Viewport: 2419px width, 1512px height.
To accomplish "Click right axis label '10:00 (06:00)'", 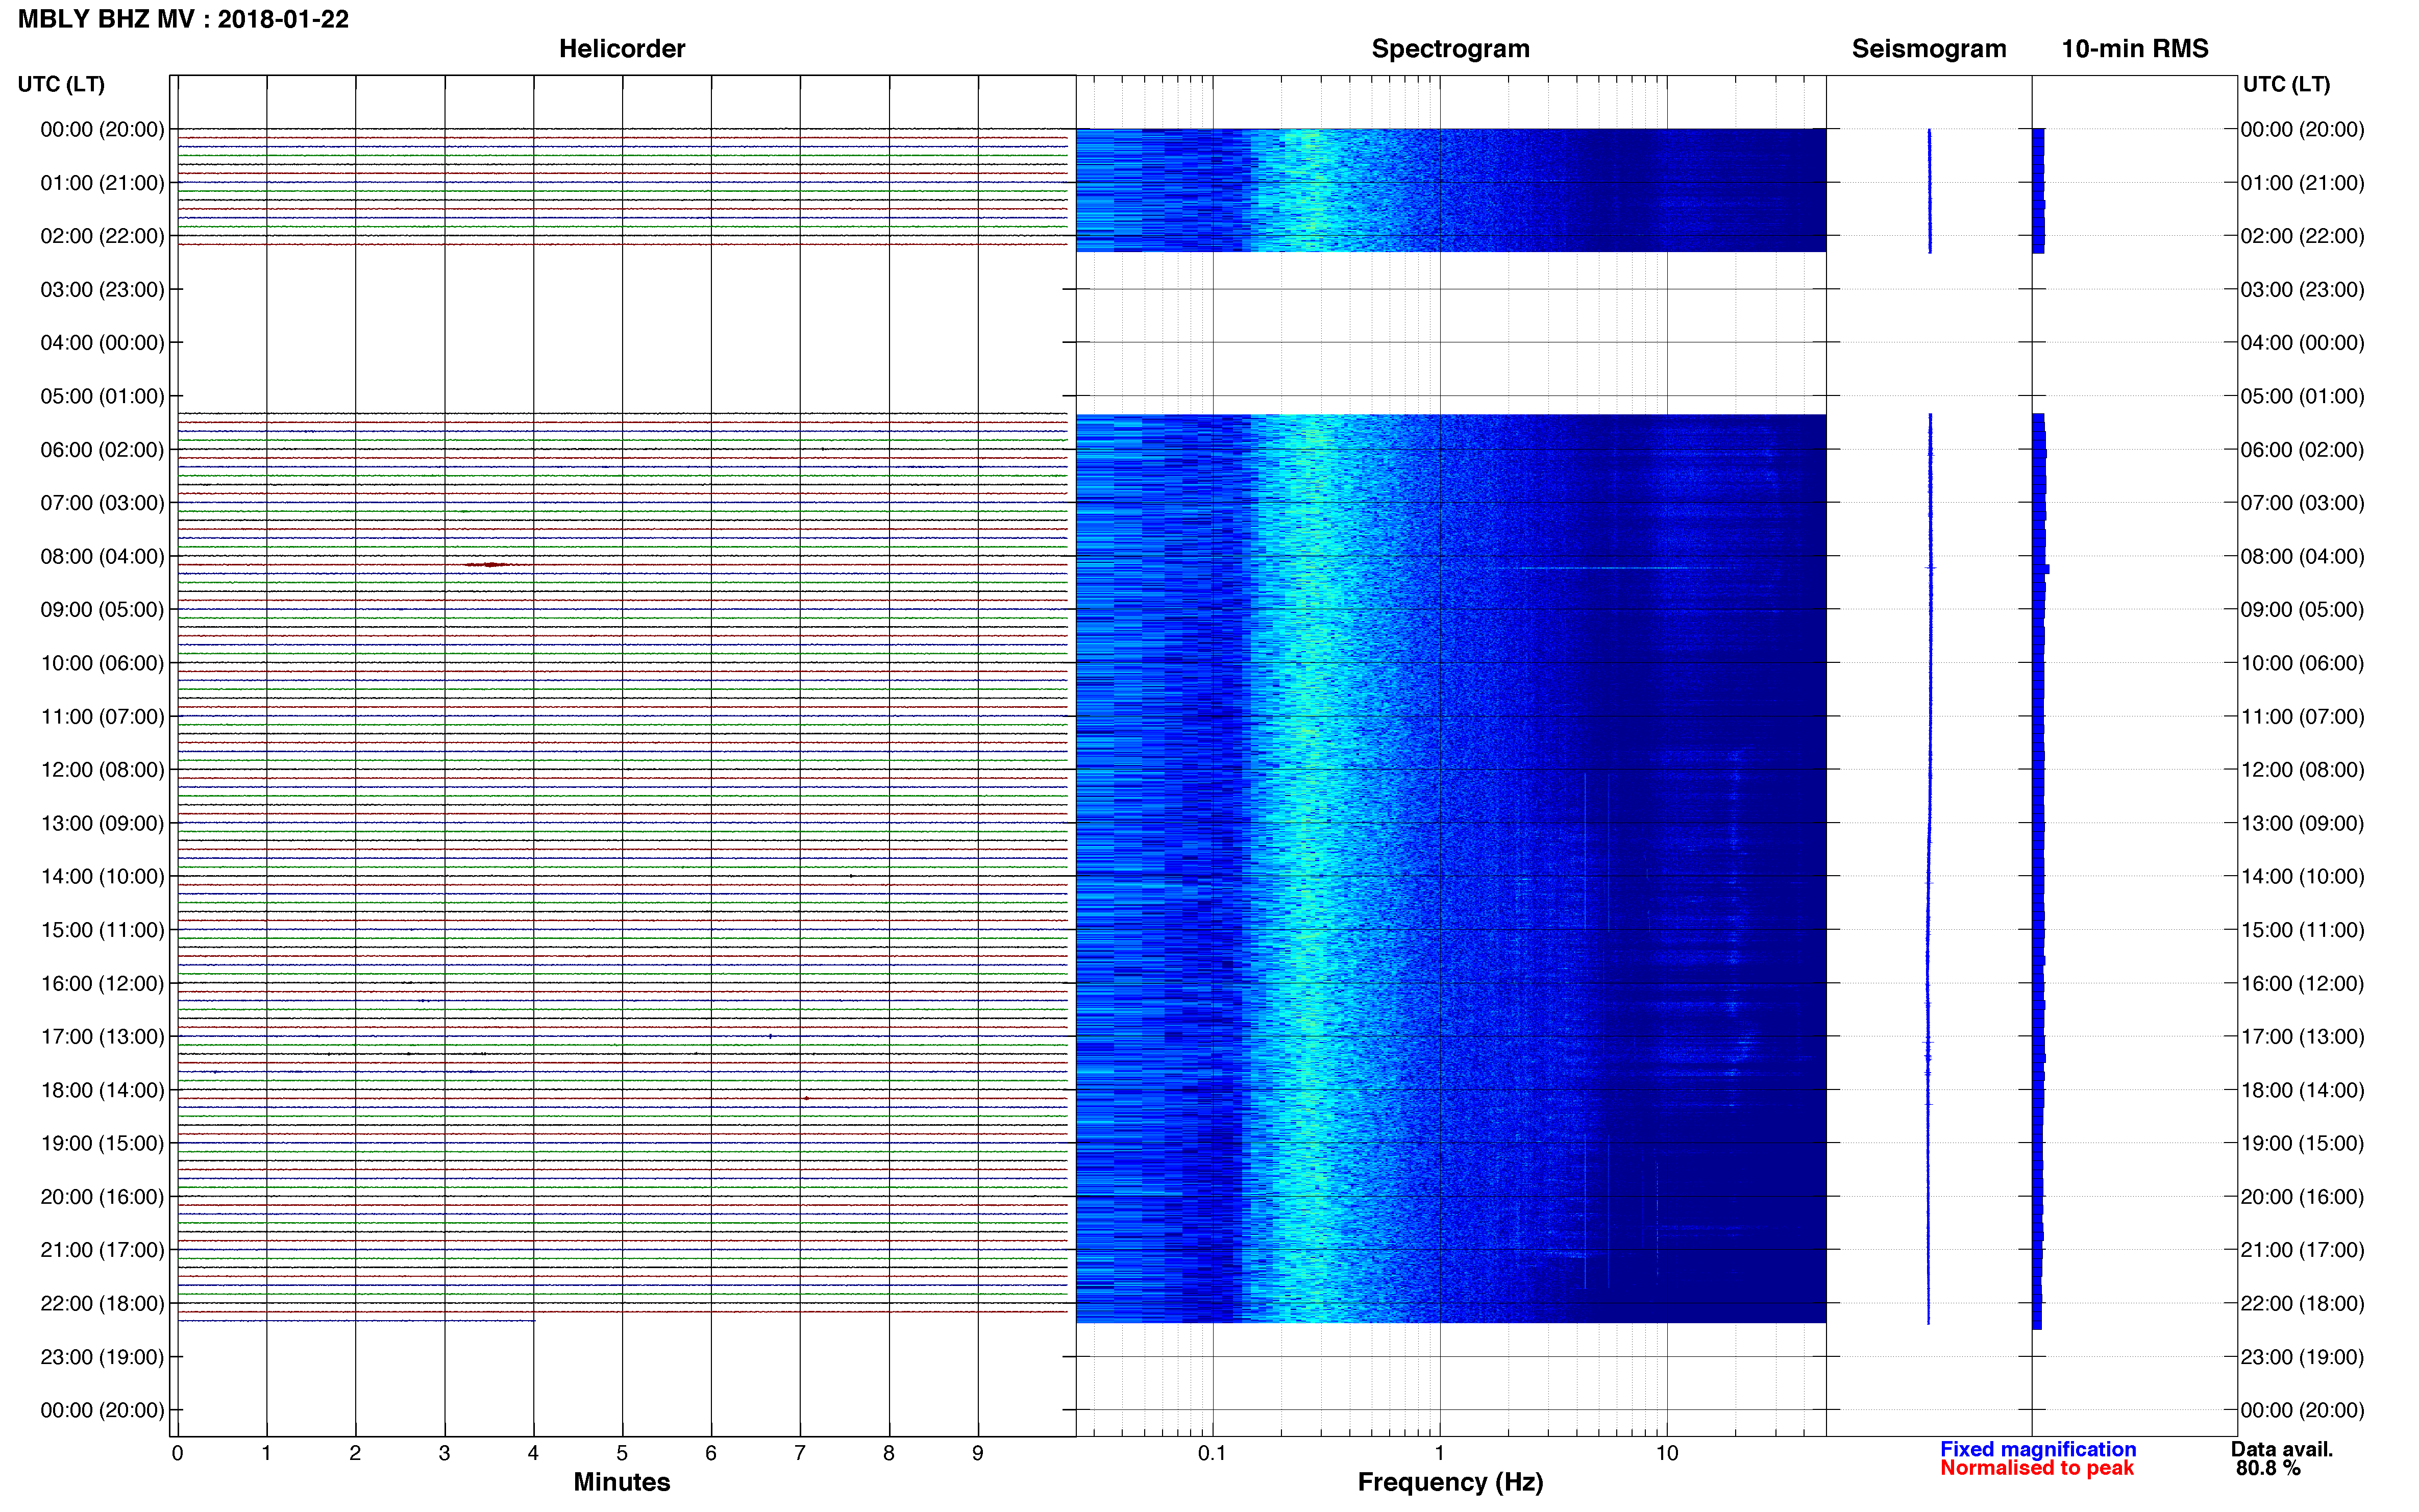I will 2302,663.
